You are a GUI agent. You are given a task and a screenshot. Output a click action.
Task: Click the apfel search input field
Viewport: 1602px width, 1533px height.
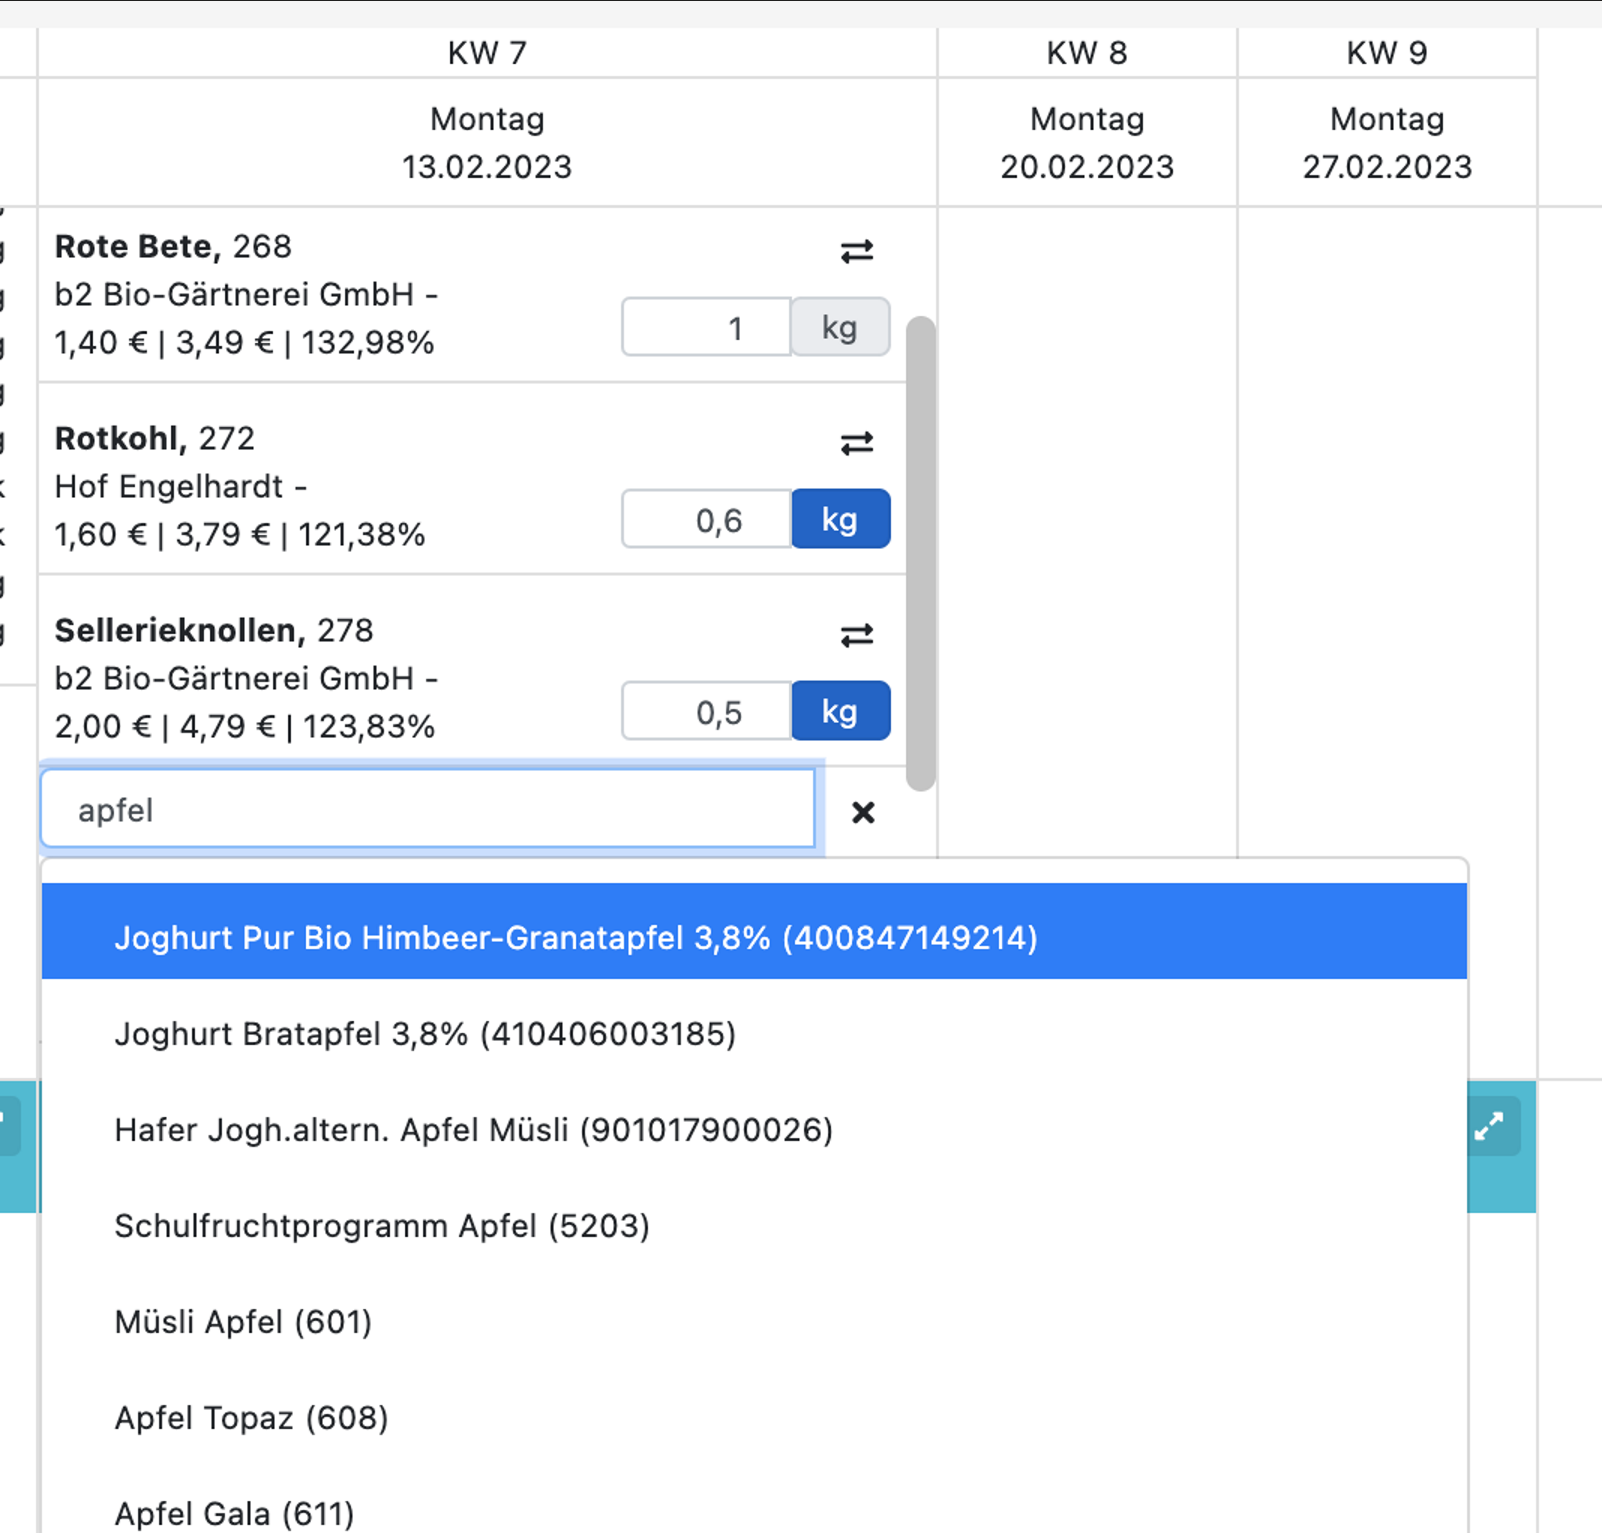[x=428, y=809]
